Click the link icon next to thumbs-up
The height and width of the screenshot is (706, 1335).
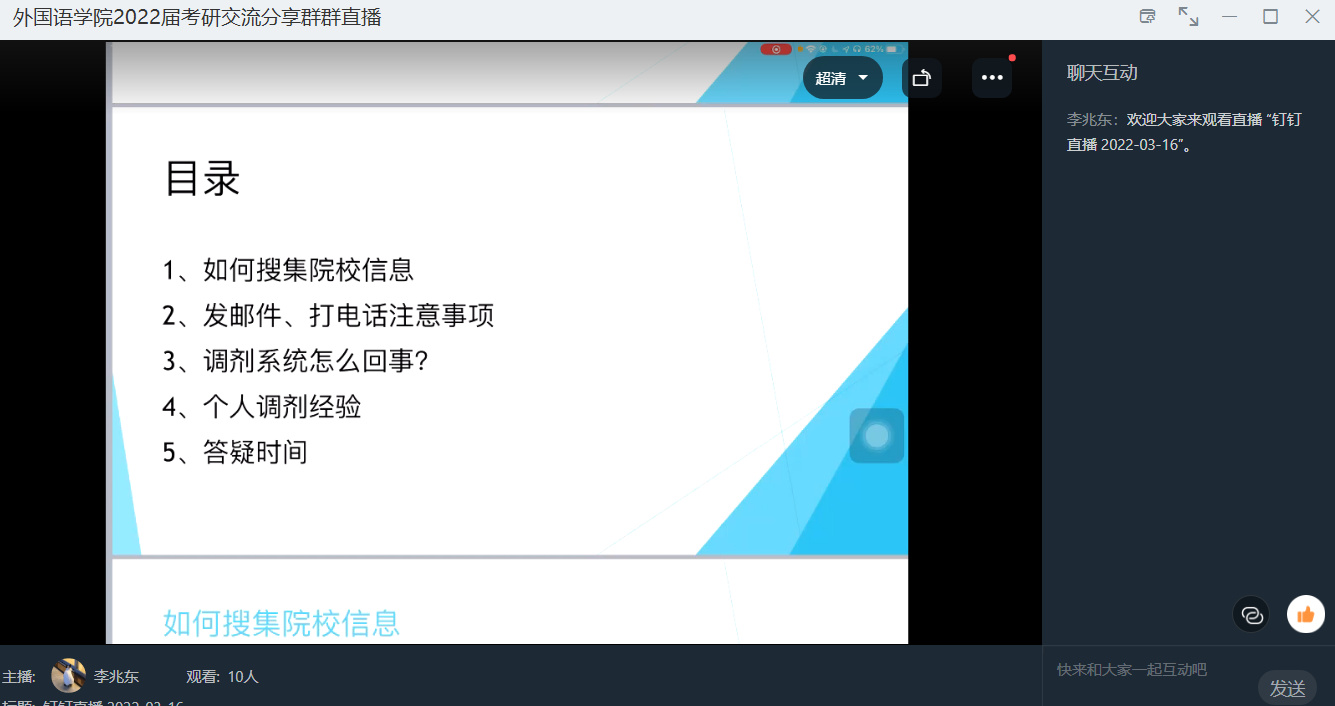pos(1251,614)
